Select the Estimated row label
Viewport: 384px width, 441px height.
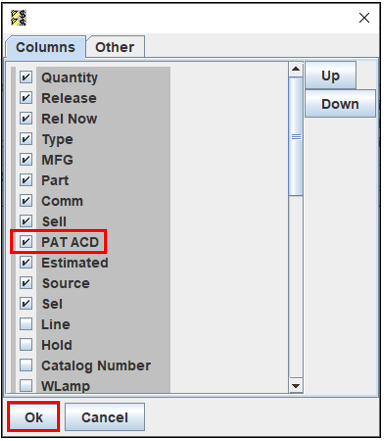pos(75,263)
